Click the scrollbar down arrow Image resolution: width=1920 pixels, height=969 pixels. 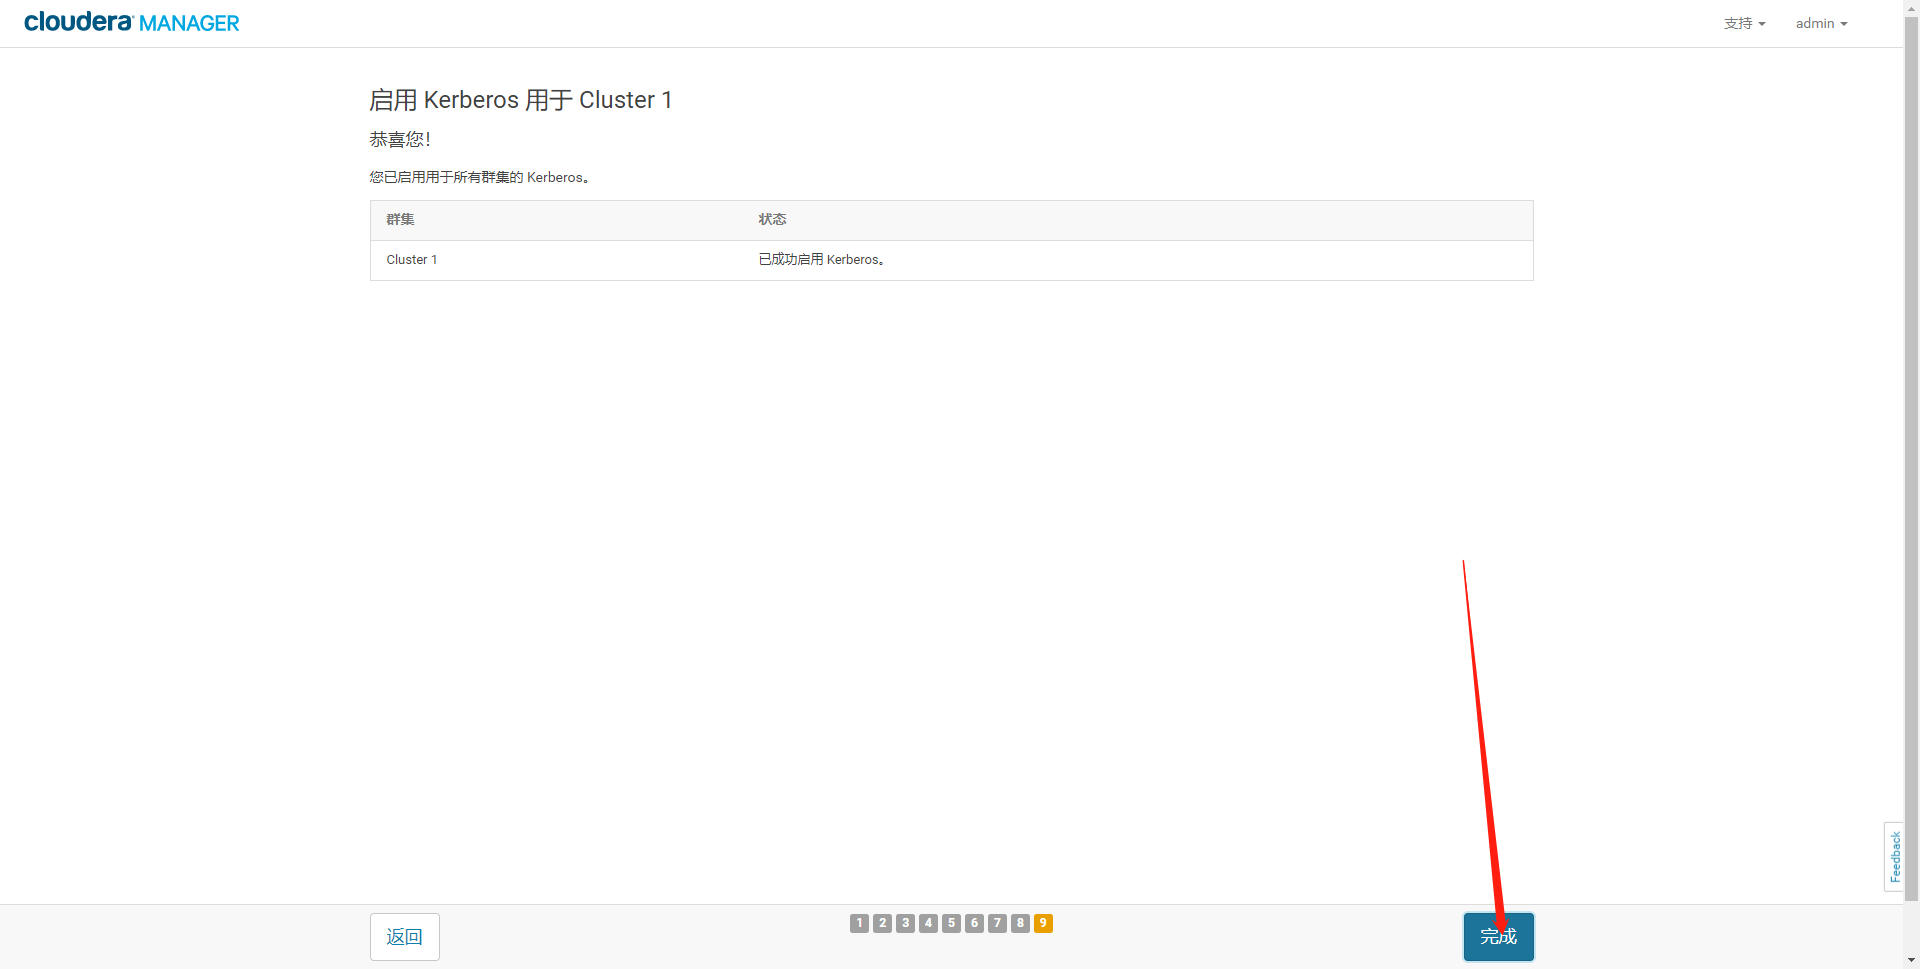tap(1911, 960)
